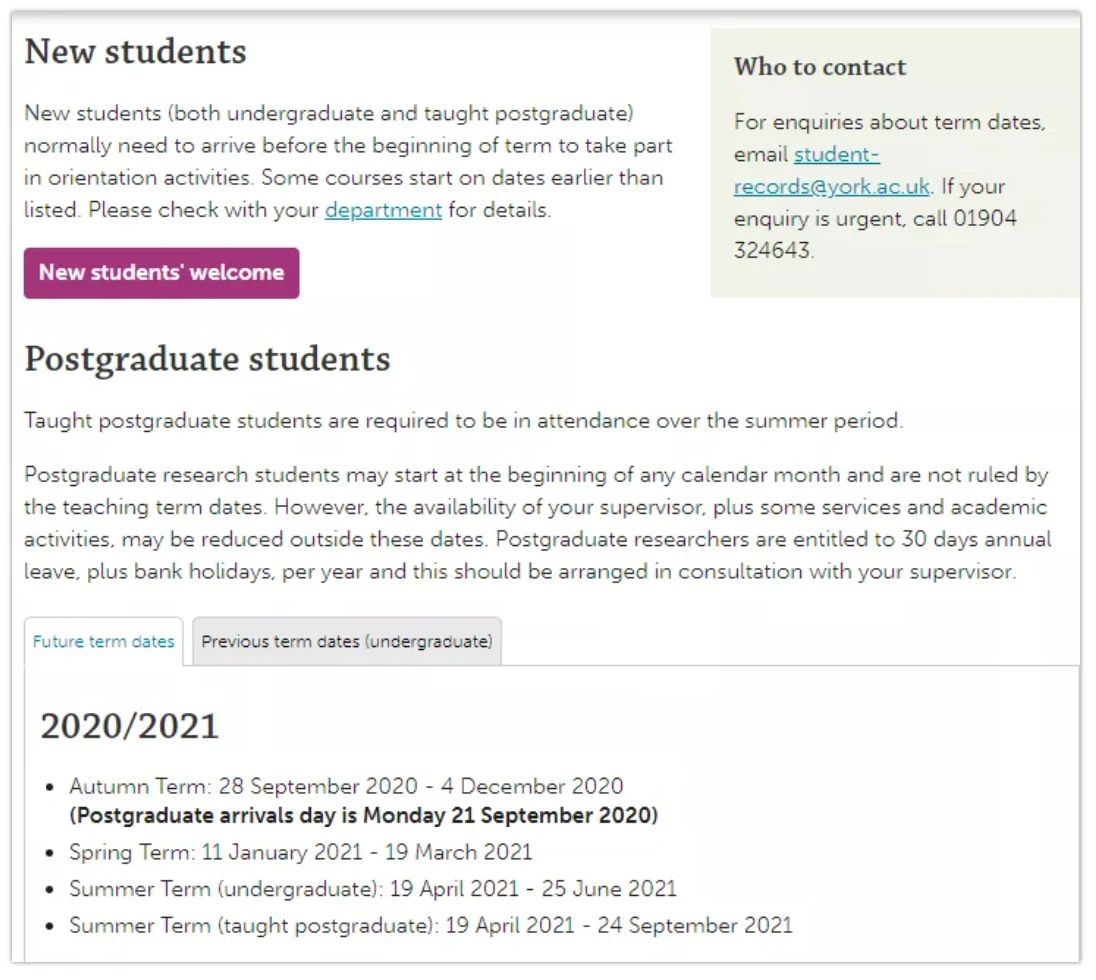Viewport: 1096px width, 980px height.
Task: Click the Summer Term (taught postgraduate) item
Action: pos(431,925)
